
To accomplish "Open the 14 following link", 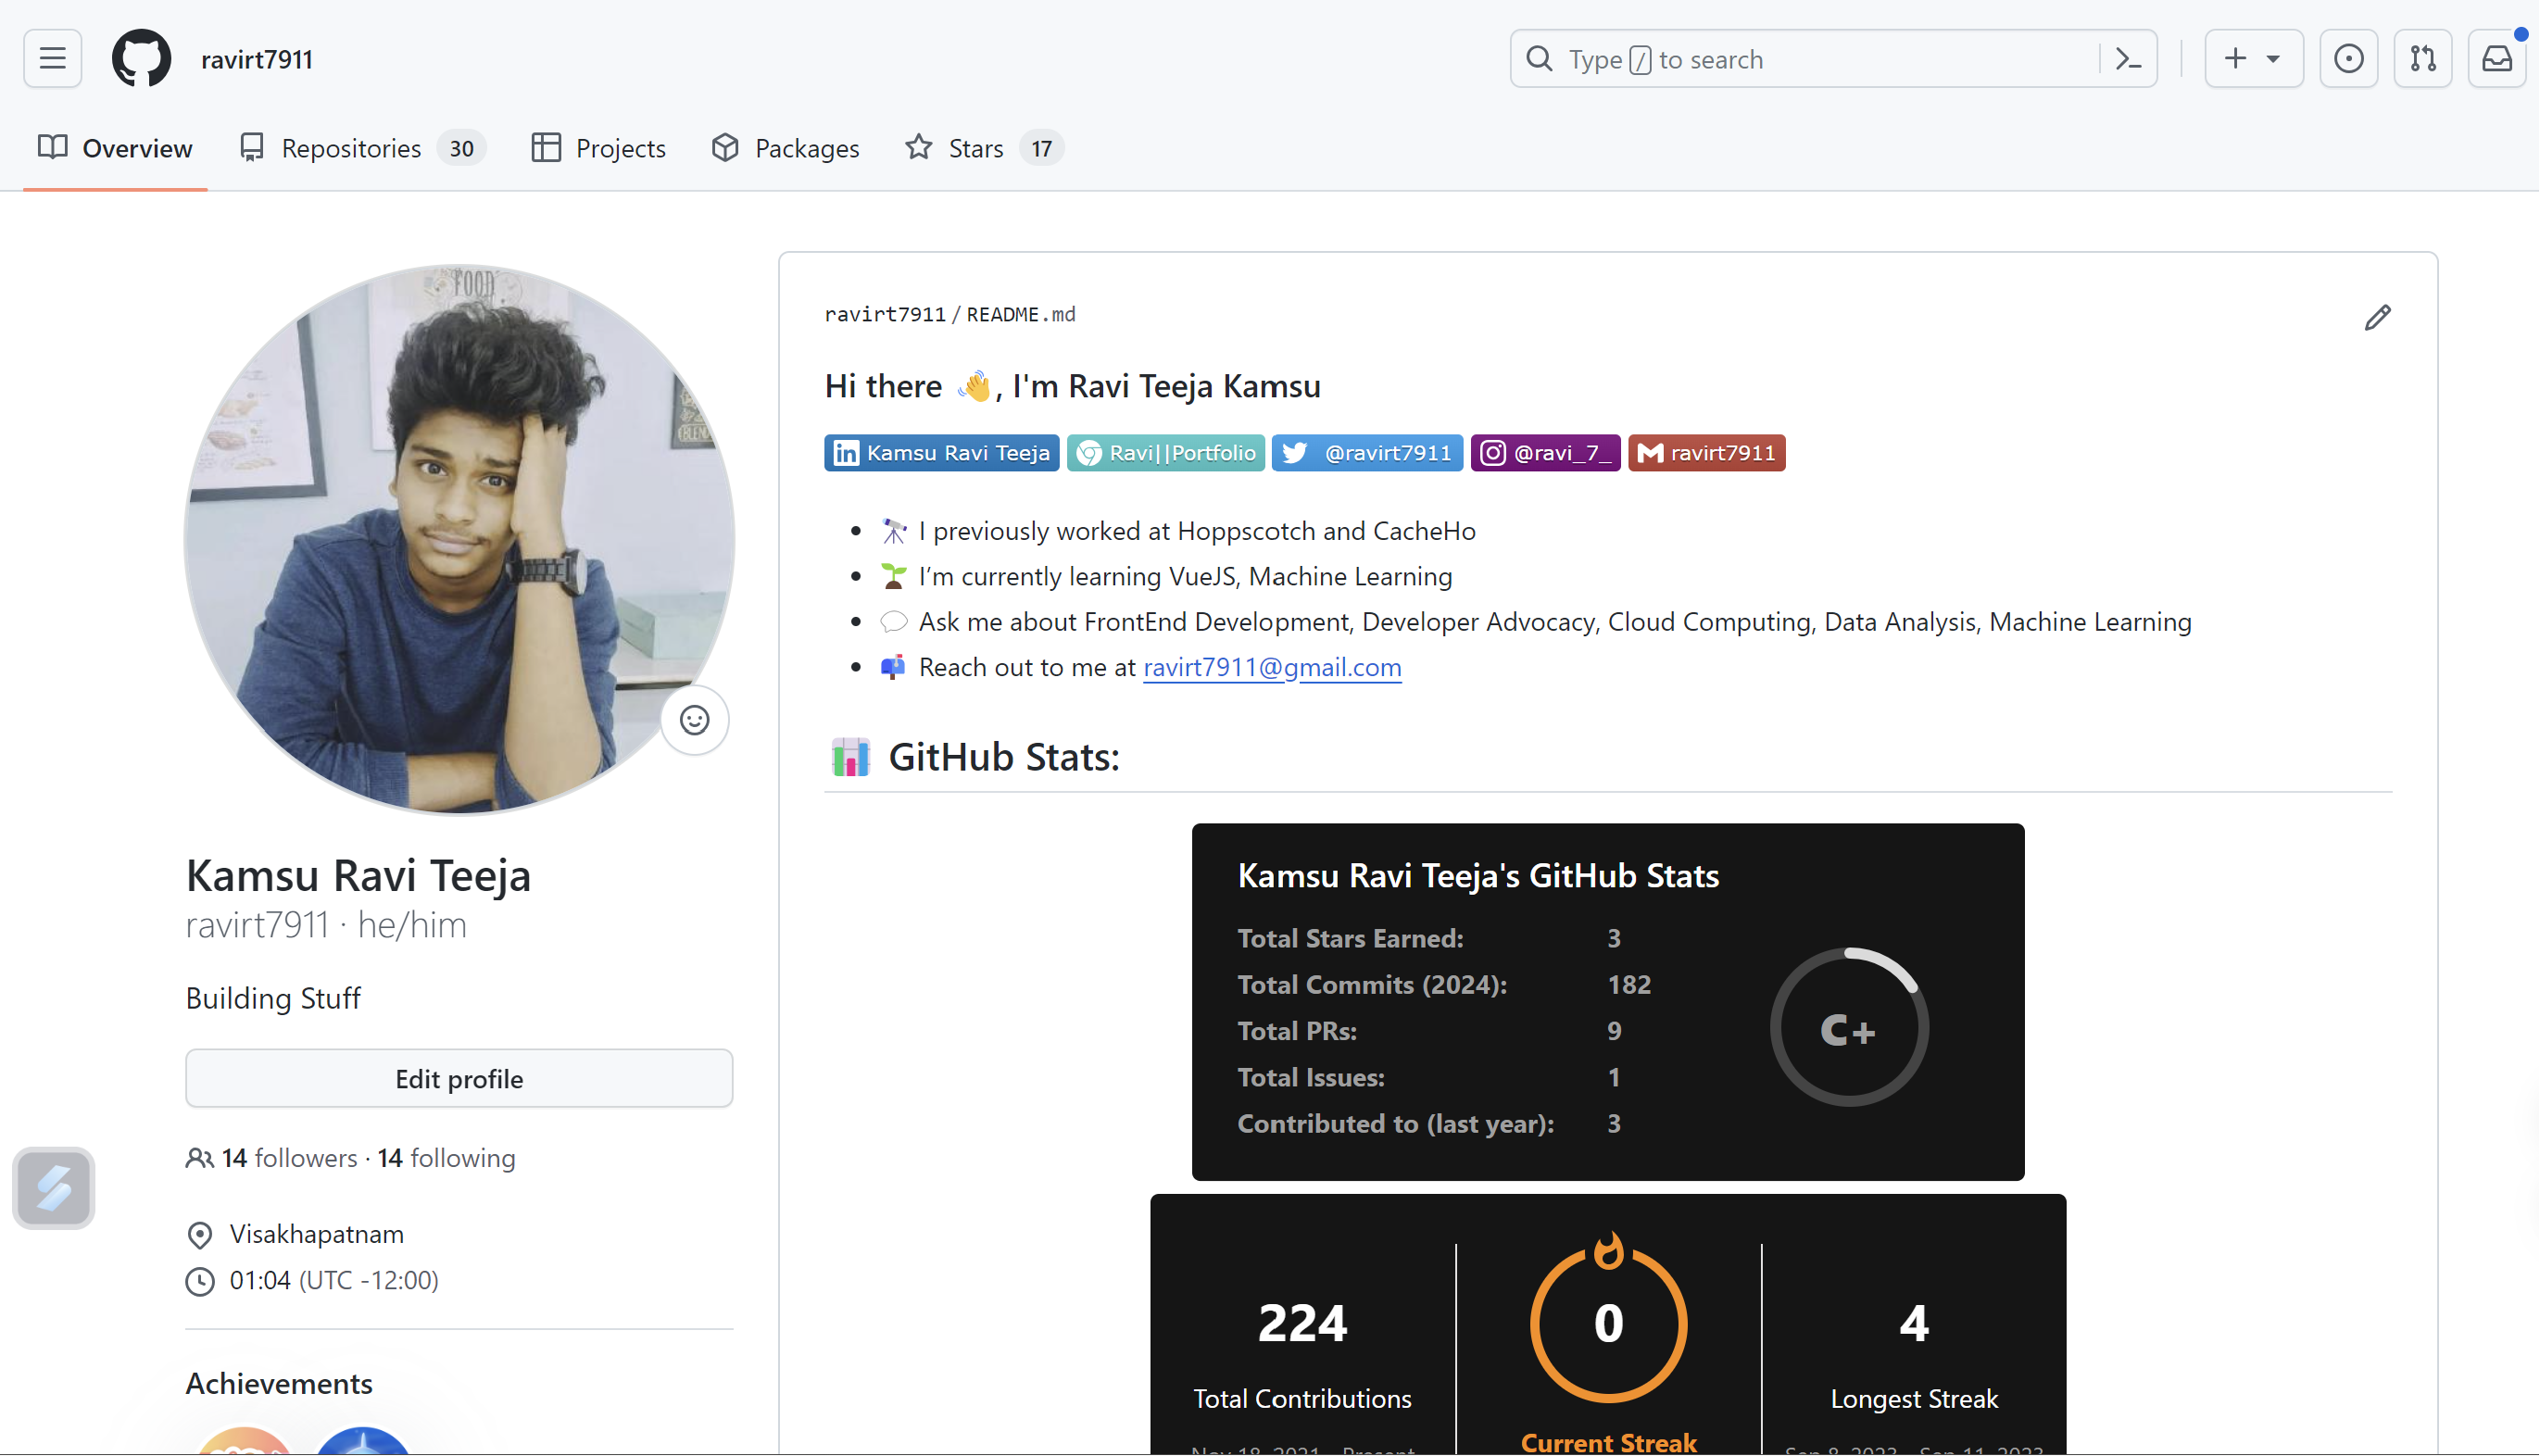I will tap(447, 1158).
